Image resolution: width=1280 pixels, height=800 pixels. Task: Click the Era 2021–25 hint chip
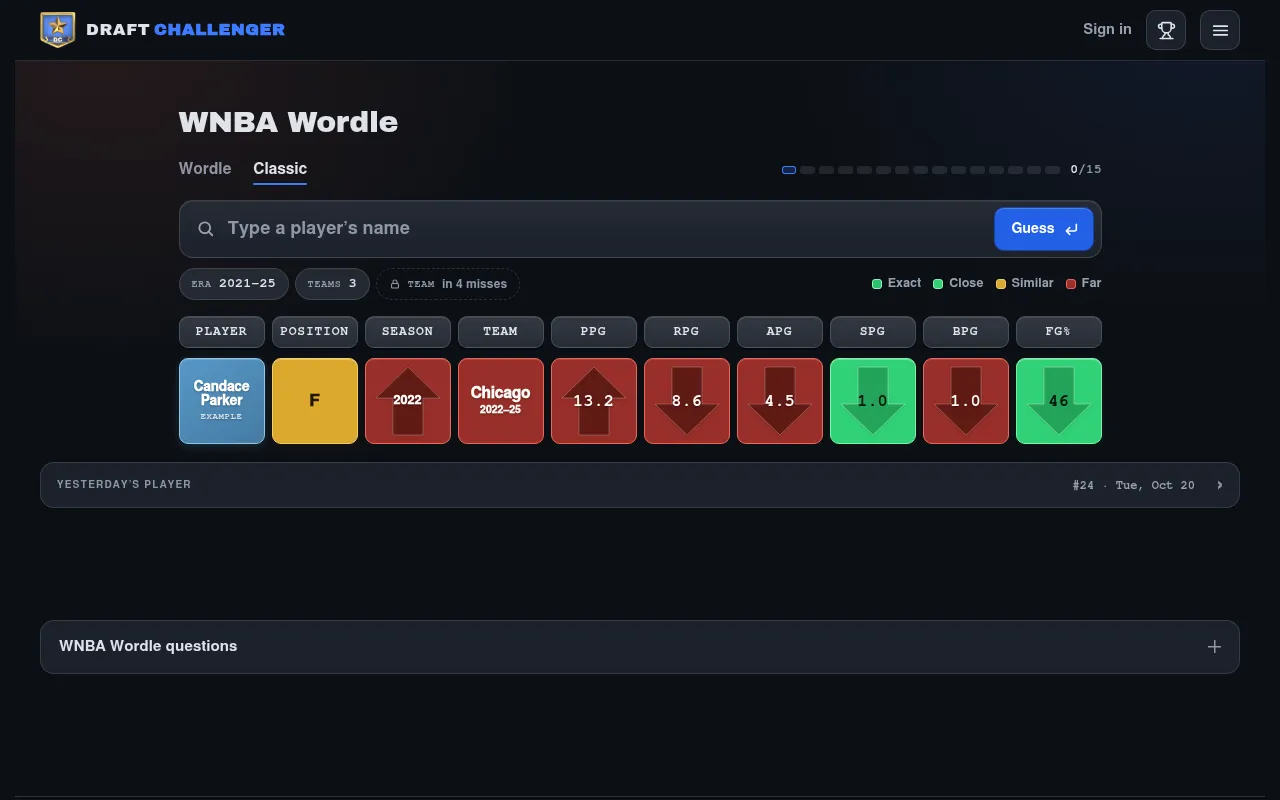coord(234,284)
